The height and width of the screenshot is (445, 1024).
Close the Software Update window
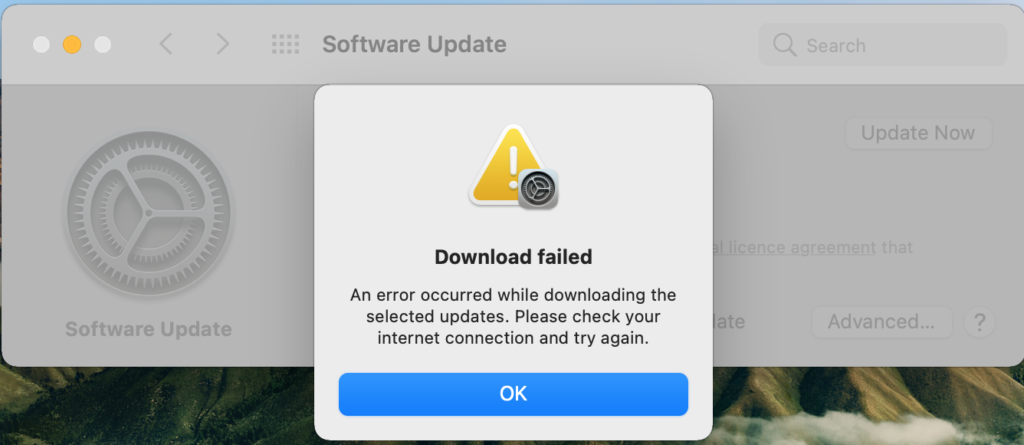point(41,44)
